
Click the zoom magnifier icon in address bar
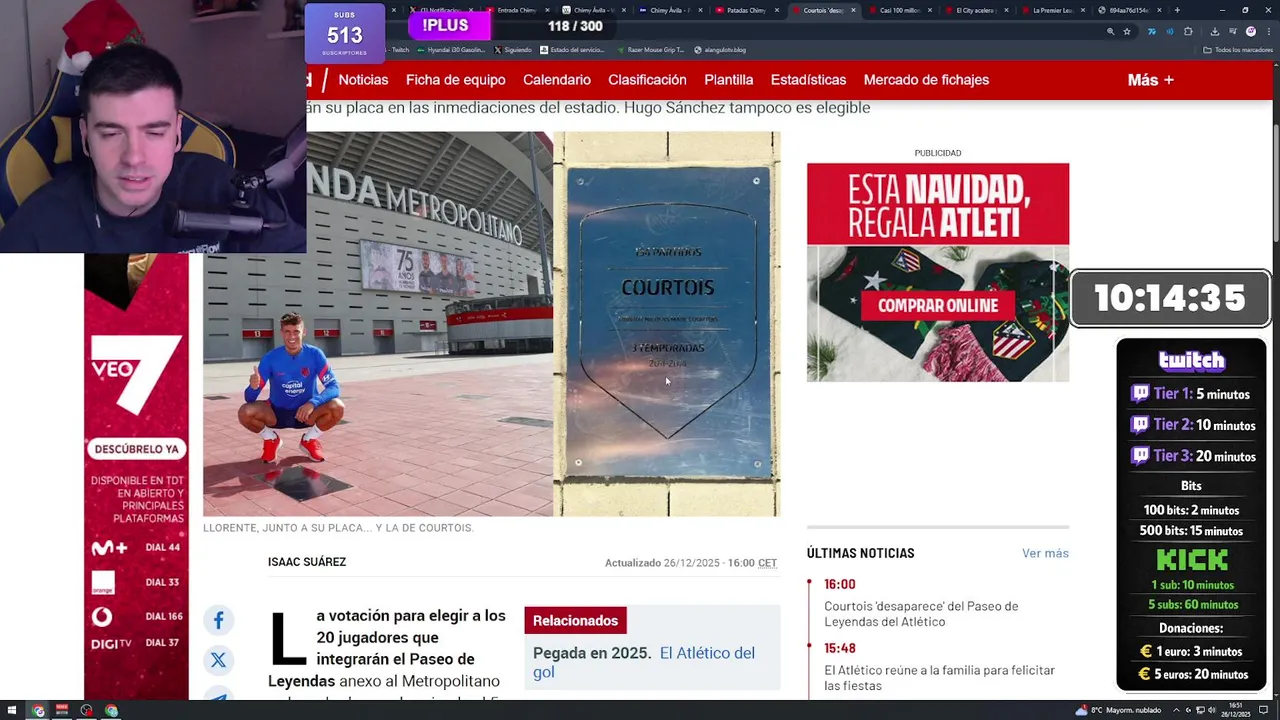[1110, 31]
